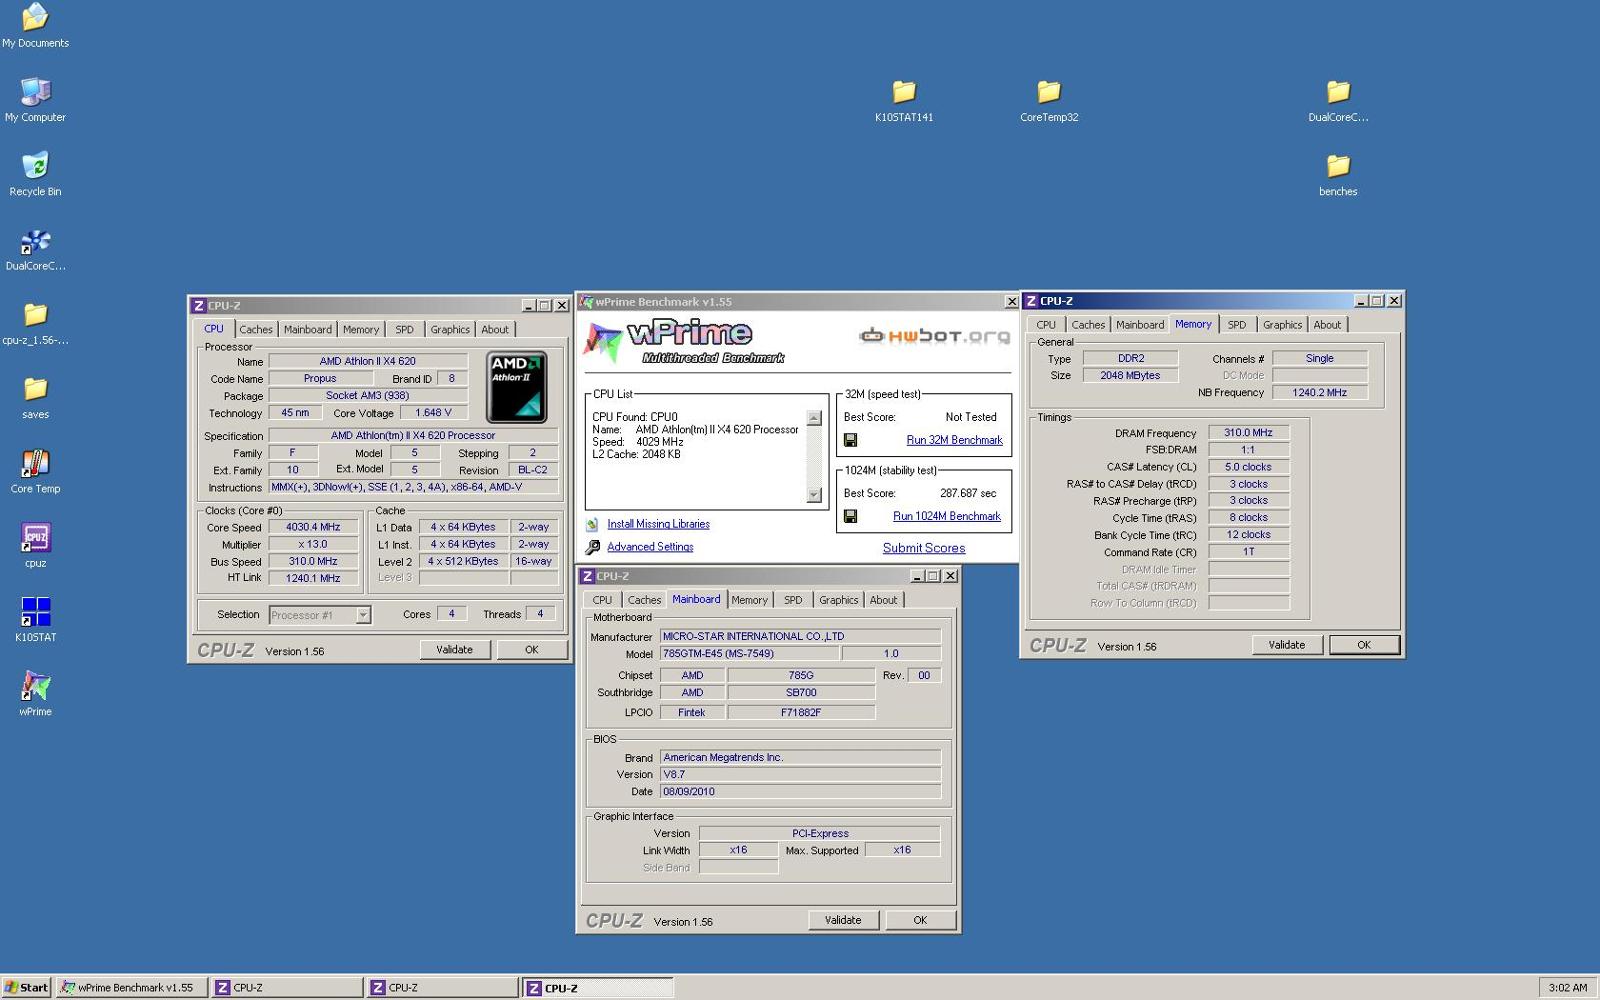Image resolution: width=1600 pixels, height=1000 pixels.
Task: Select Graphics tab in bottom Mainboard CPU-Z window
Action: point(839,600)
